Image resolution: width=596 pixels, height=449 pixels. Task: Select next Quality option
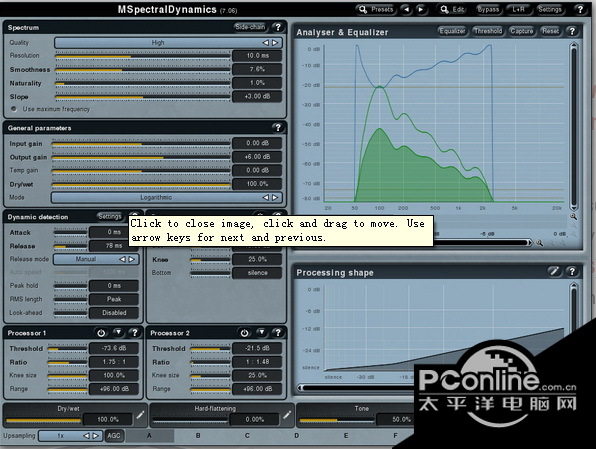coord(275,43)
